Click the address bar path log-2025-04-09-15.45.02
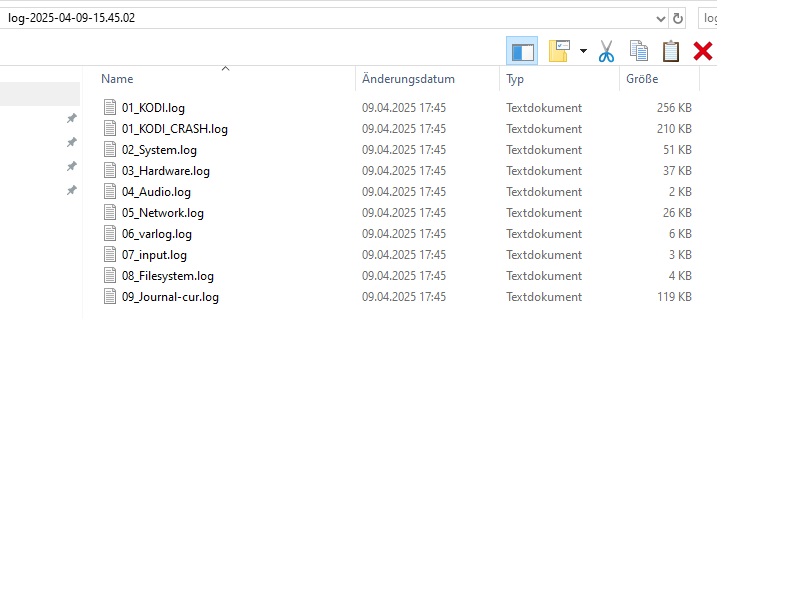 pyautogui.click(x=71, y=18)
